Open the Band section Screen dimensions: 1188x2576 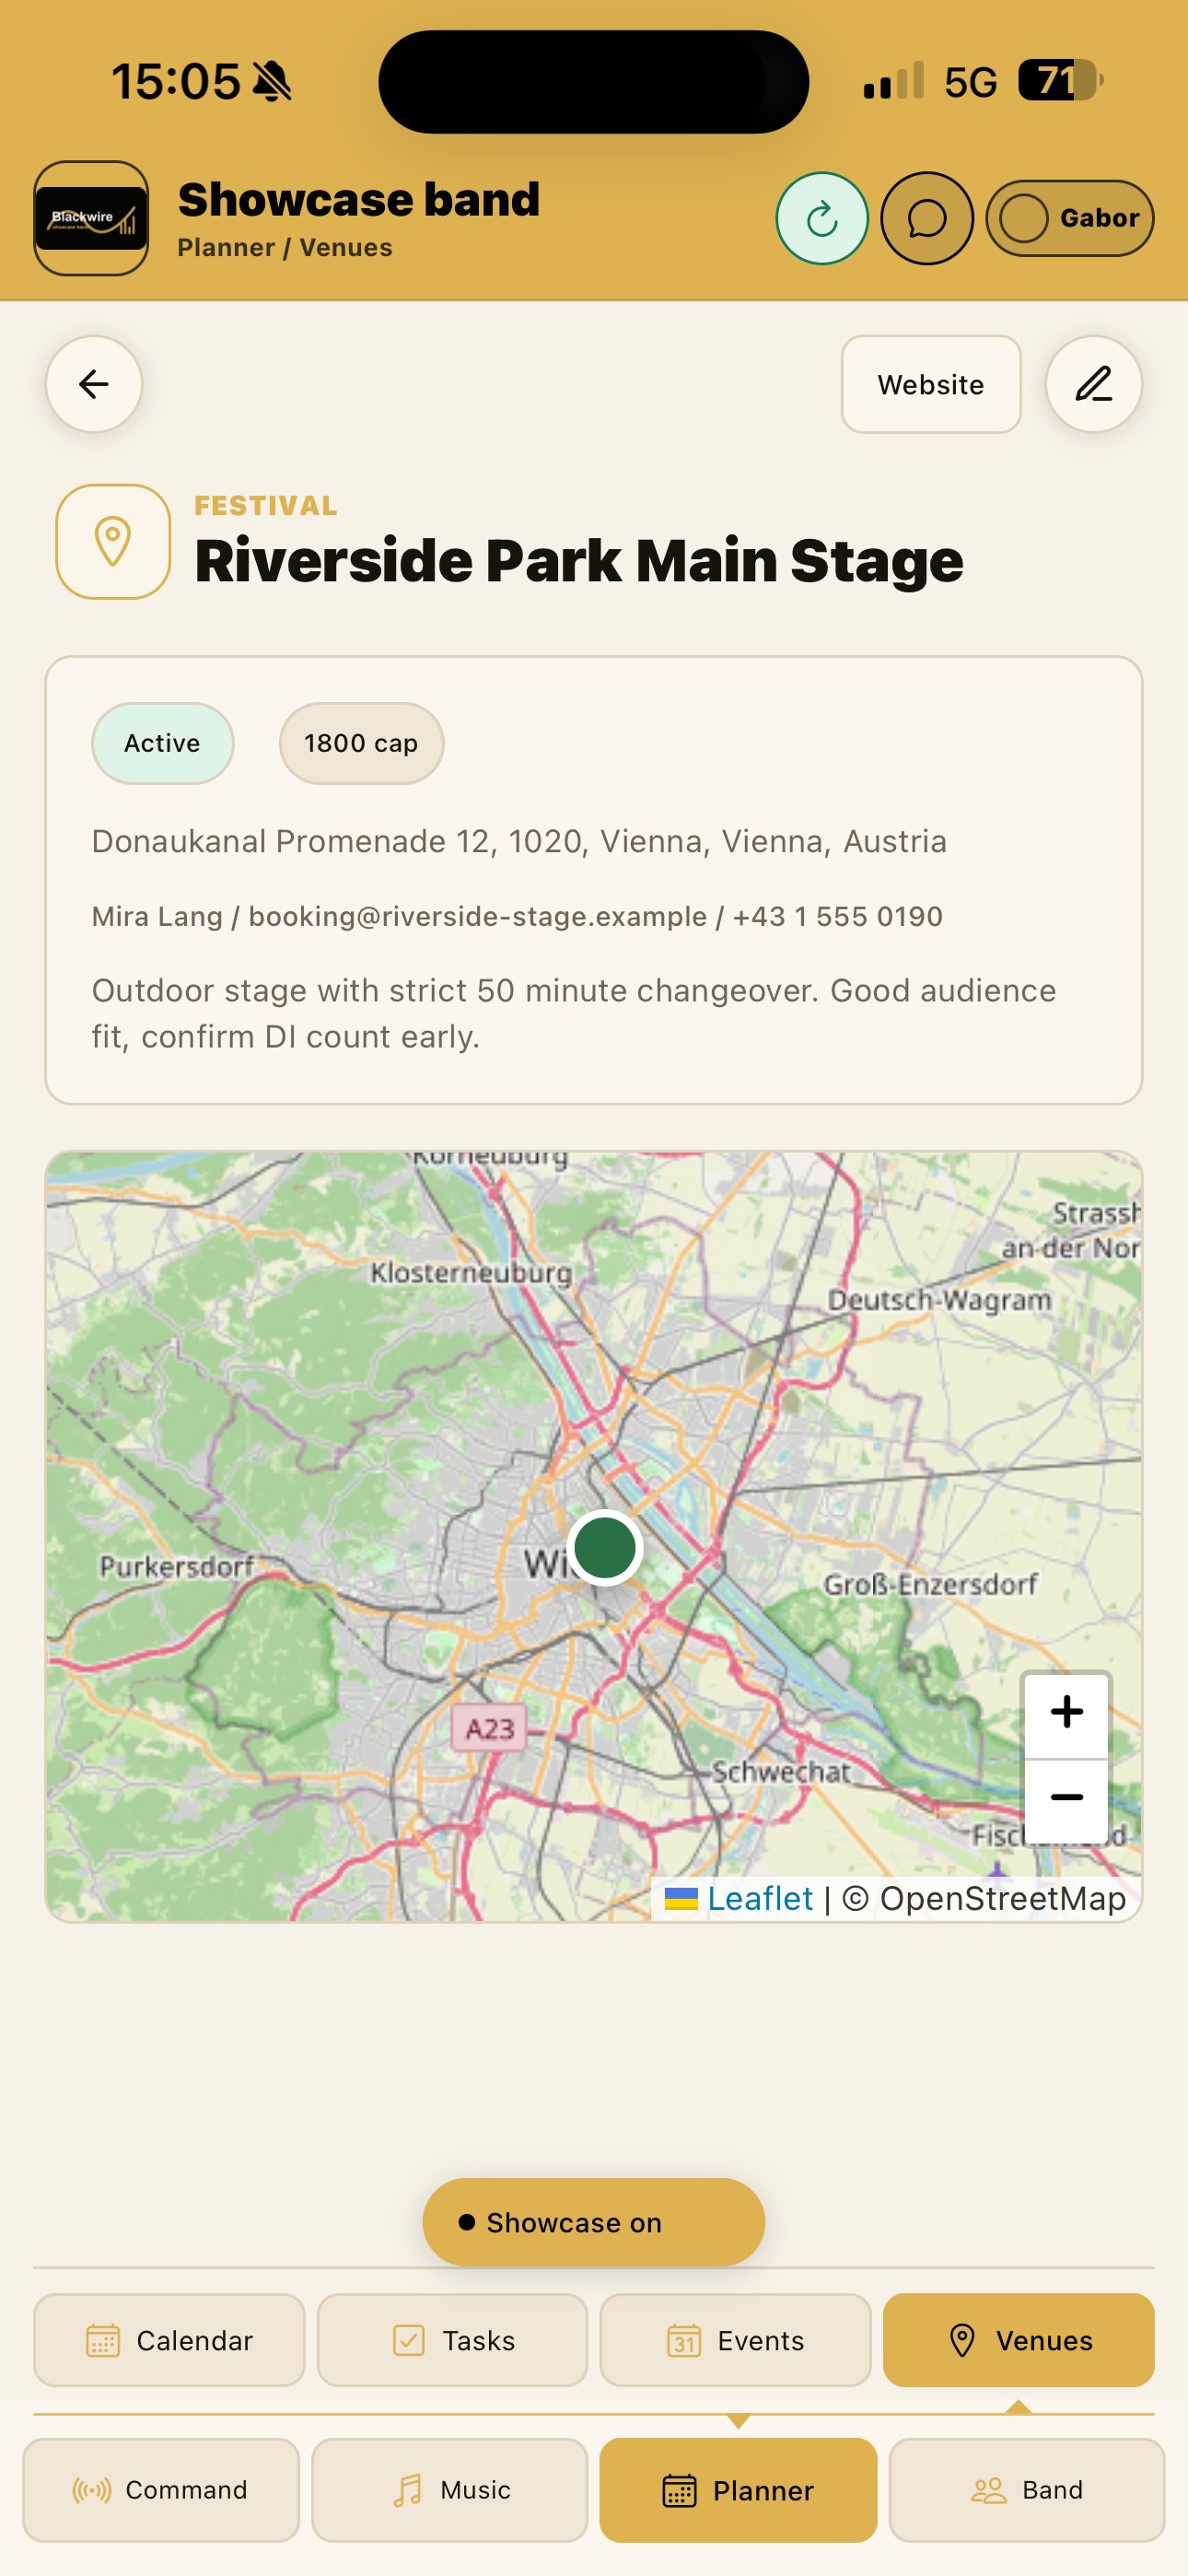tap(1027, 2490)
